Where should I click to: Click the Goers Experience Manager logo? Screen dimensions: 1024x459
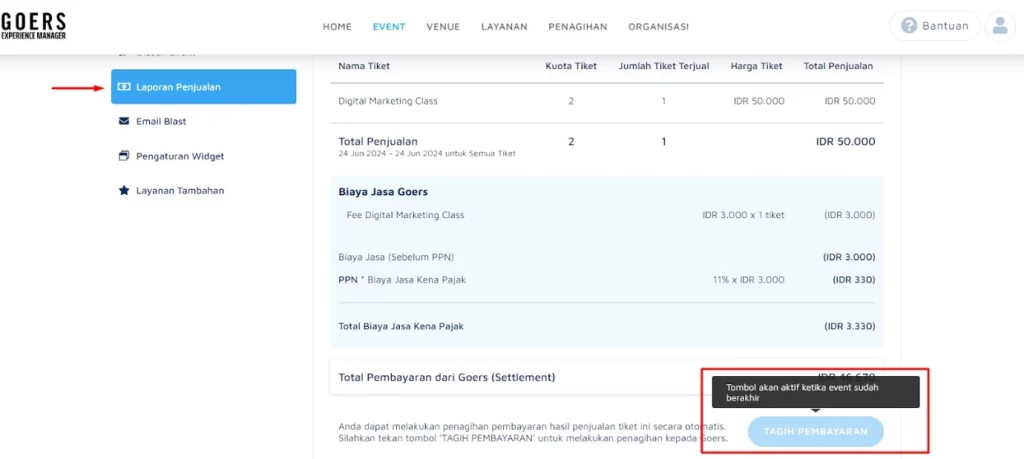coord(33,26)
